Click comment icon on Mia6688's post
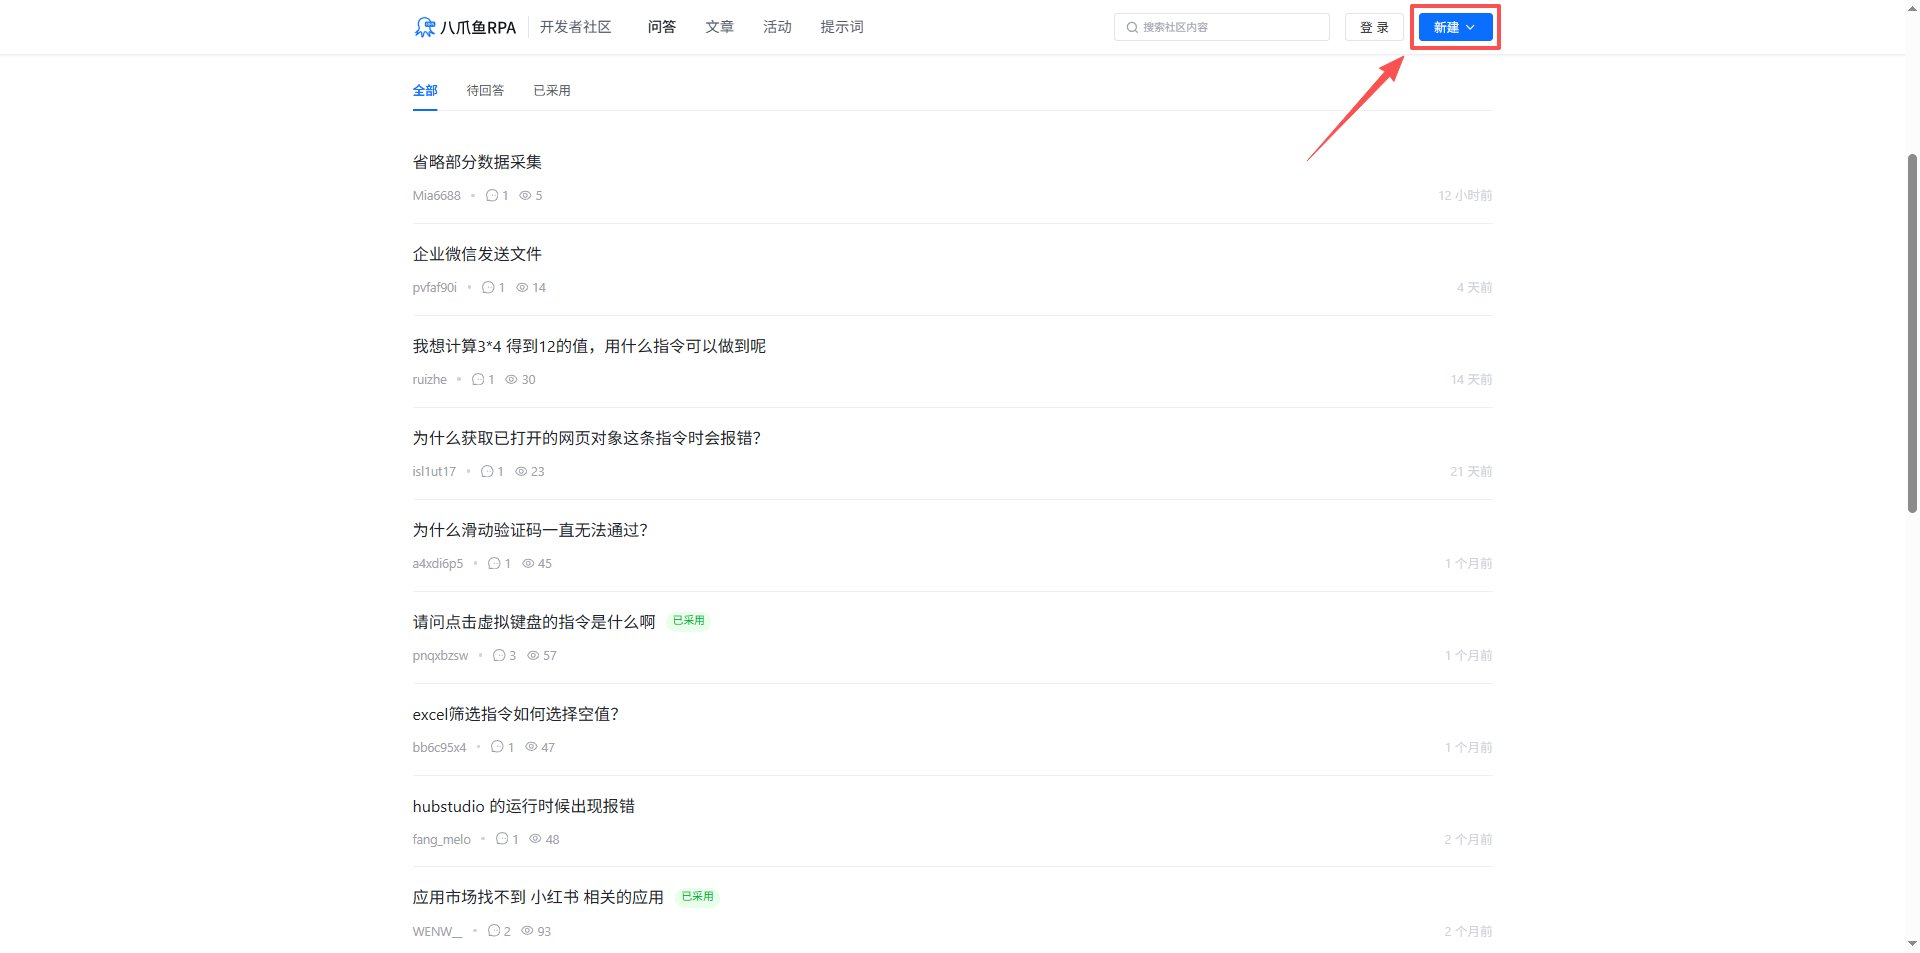Image resolution: width=1920 pixels, height=953 pixels. pyautogui.click(x=492, y=195)
